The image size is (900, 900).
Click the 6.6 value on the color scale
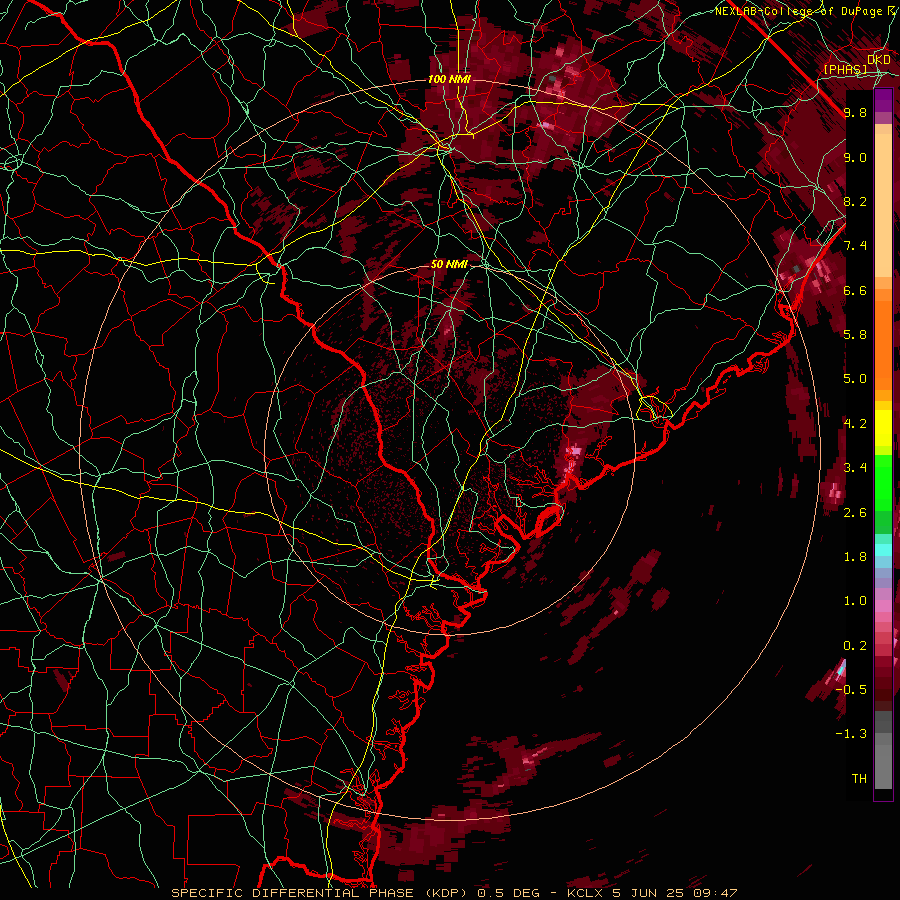coord(855,290)
